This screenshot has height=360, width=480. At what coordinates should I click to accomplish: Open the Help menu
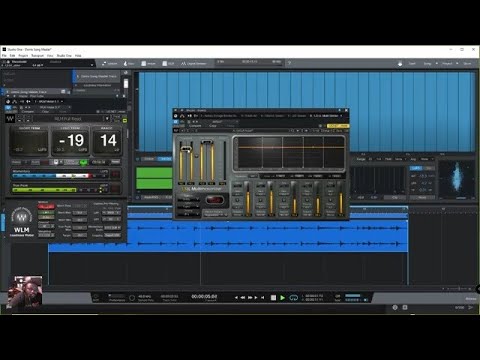pyautogui.click(x=78, y=56)
